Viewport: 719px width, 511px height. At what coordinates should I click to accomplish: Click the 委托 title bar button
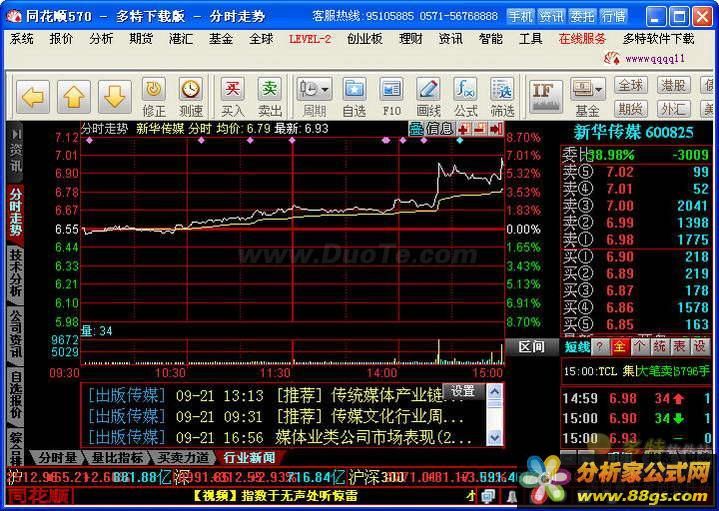582,17
